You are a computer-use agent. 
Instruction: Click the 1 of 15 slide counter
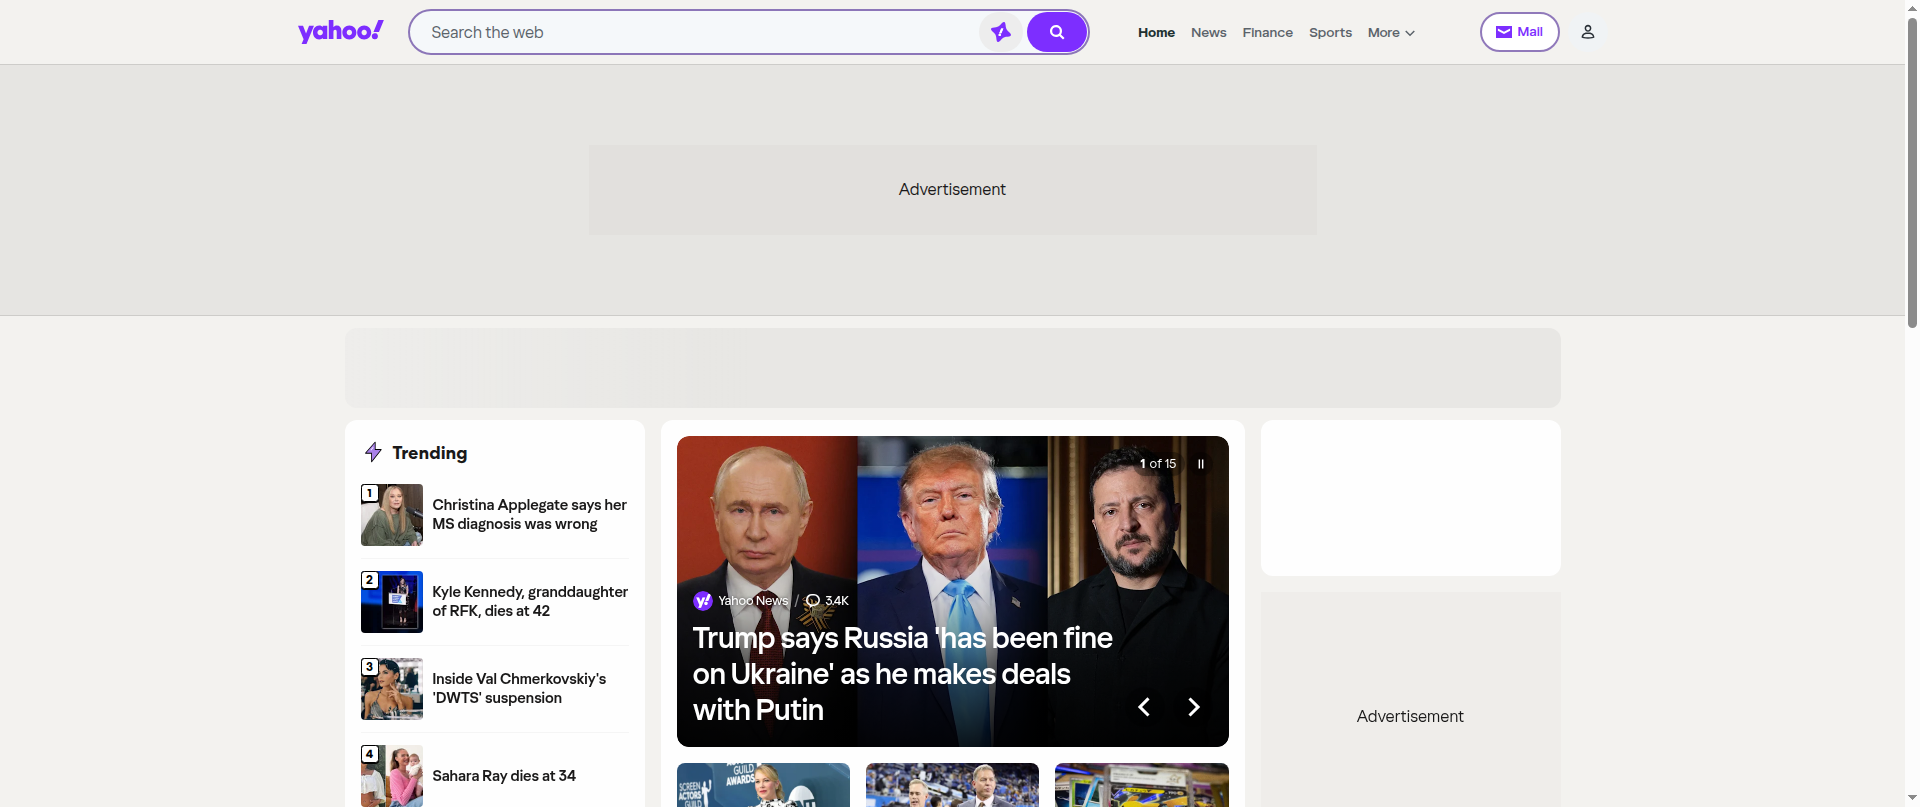[x=1158, y=464]
